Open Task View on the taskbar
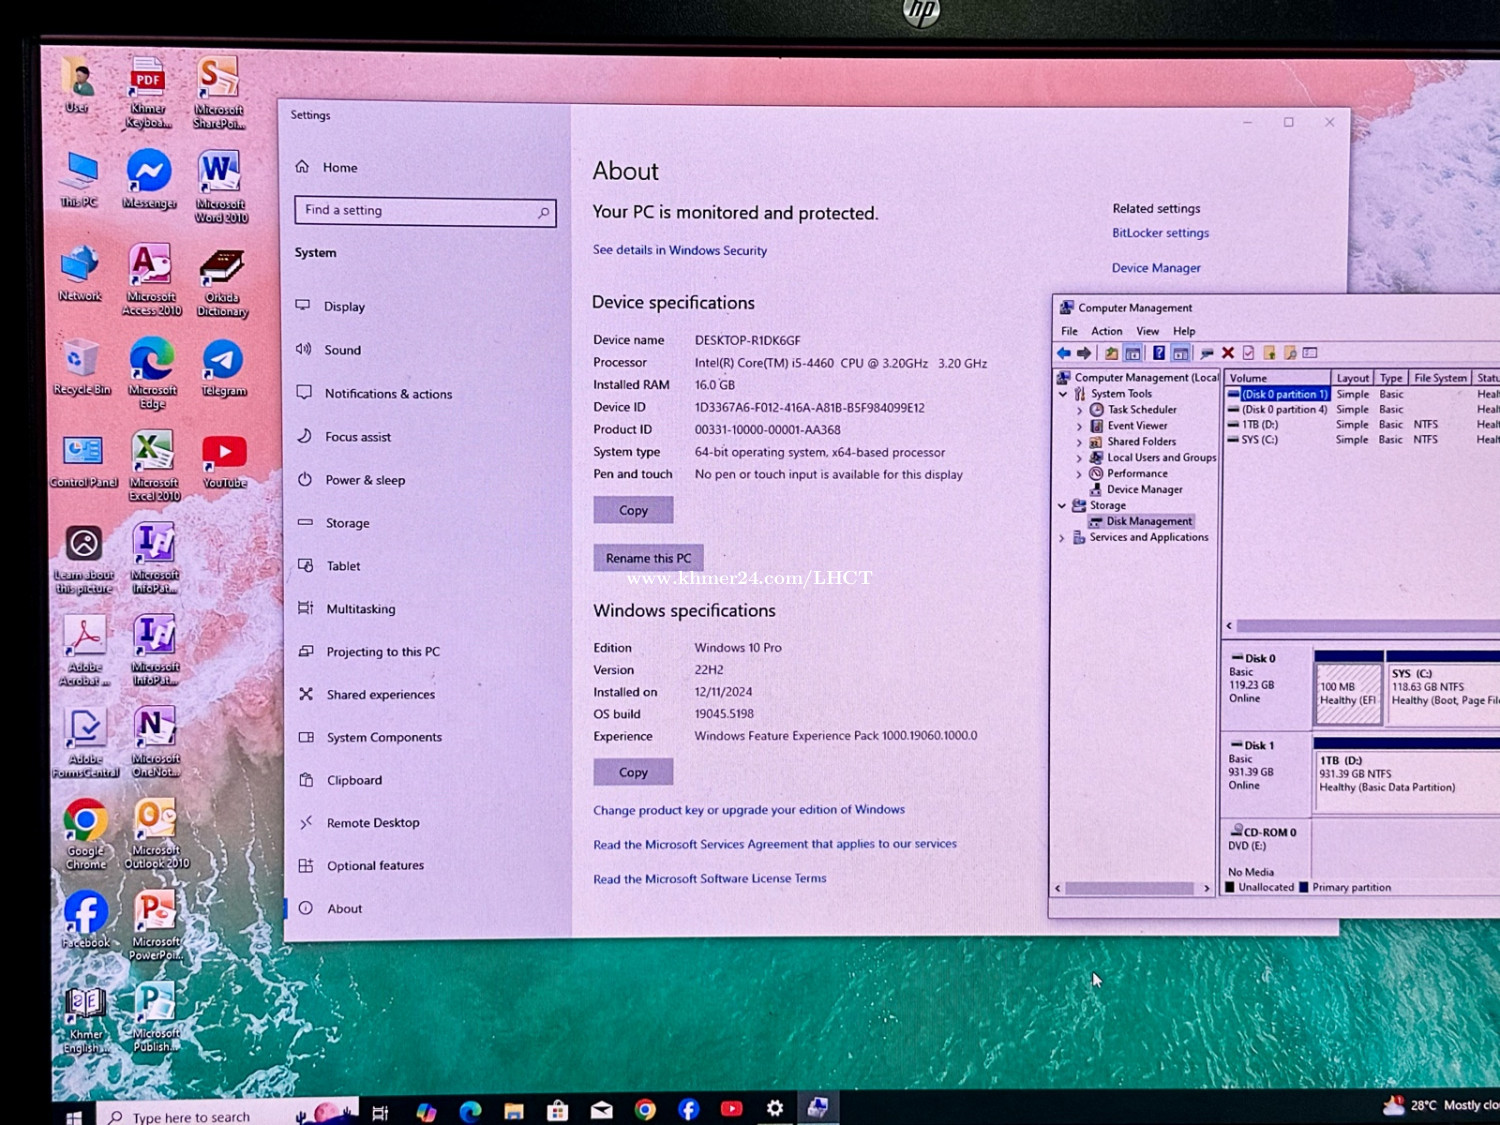 [380, 1112]
